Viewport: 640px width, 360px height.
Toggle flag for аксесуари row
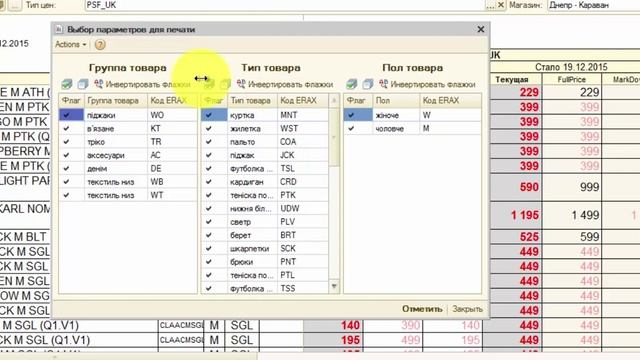coord(67,155)
